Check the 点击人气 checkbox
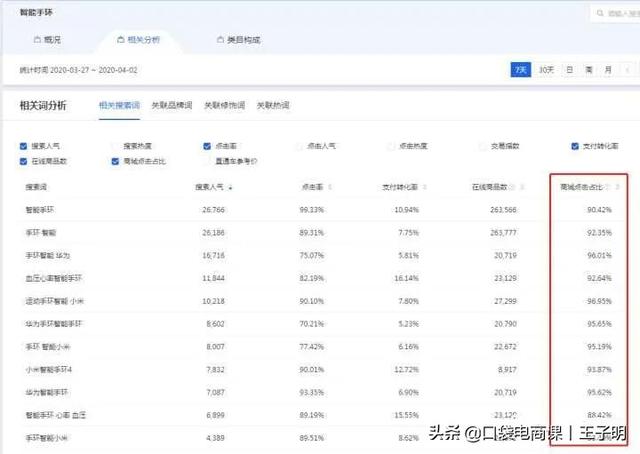 (x=299, y=146)
